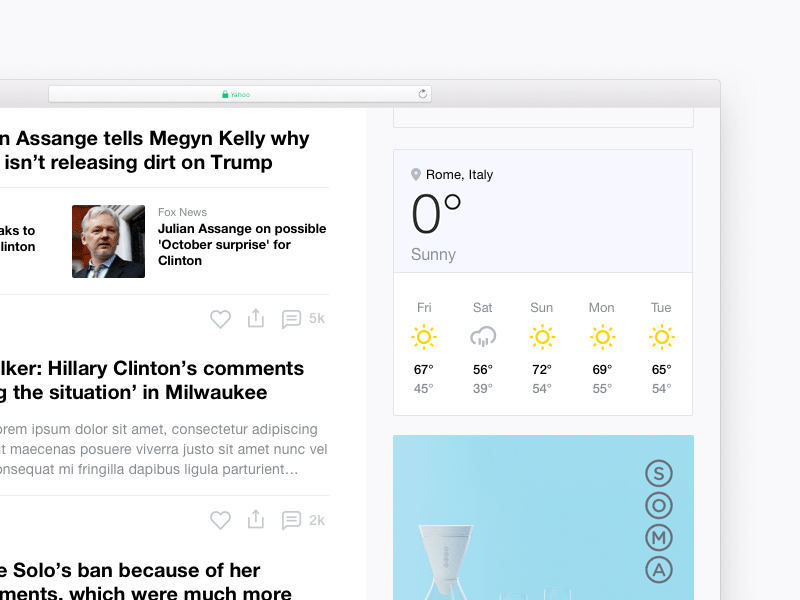Click the location pin next to Rome, Italy
800x600 pixels.
[417, 173]
